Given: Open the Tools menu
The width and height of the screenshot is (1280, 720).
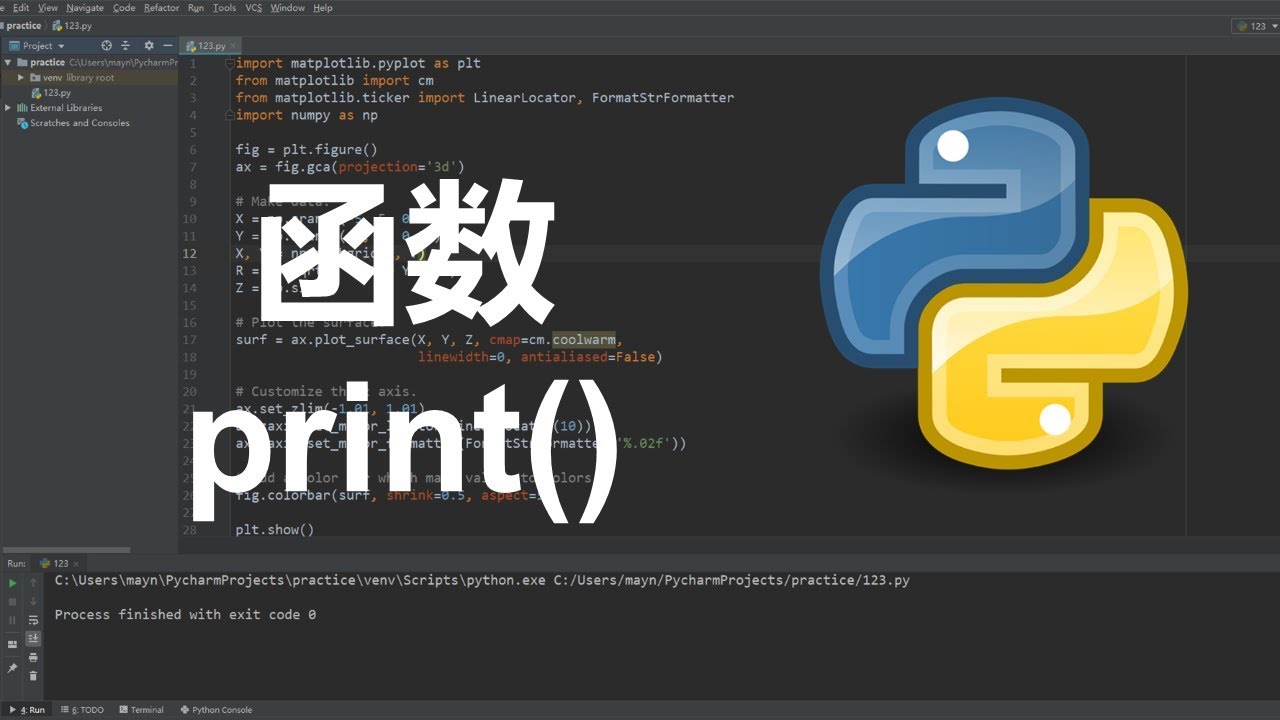Looking at the screenshot, I should pos(225,7).
